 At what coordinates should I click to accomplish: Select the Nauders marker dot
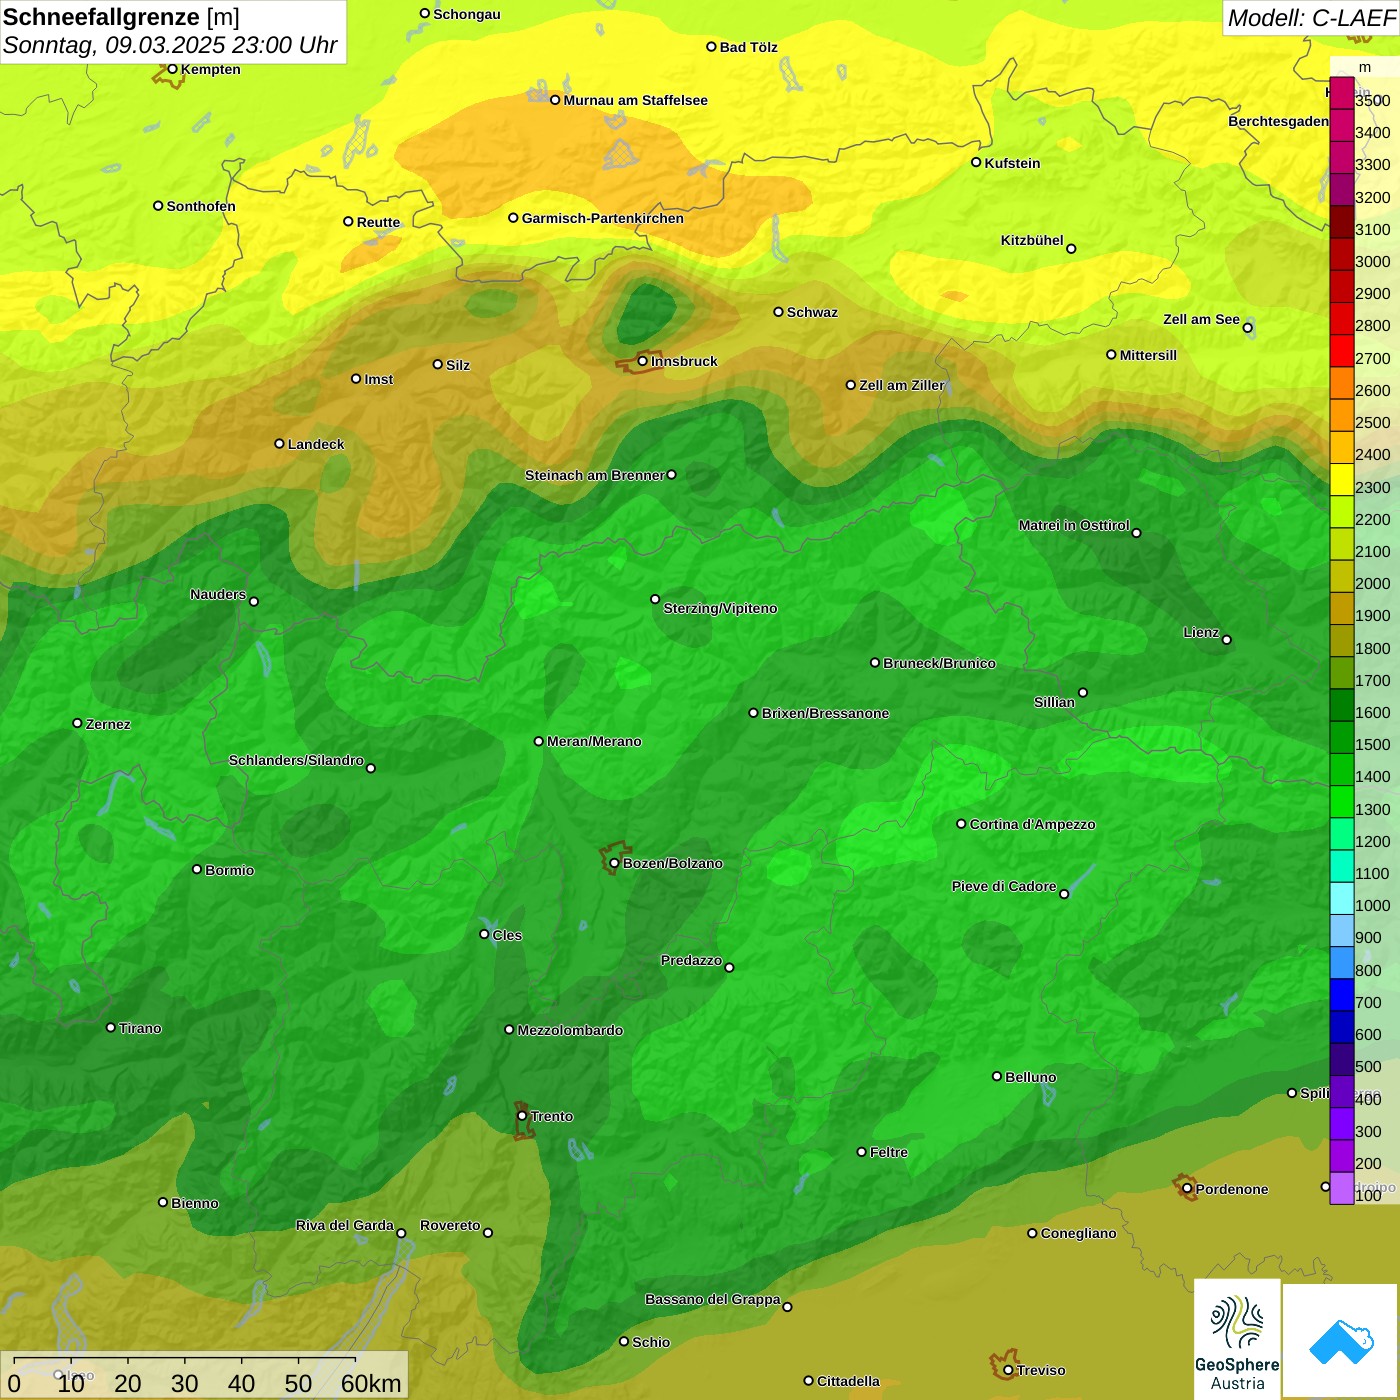[x=254, y=601]
